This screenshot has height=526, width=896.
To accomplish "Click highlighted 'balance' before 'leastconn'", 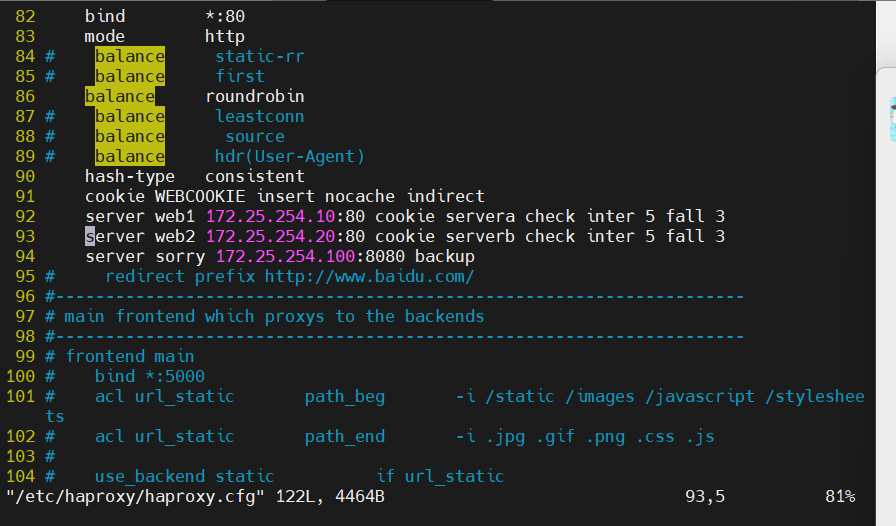I will (x=130, y=116).
